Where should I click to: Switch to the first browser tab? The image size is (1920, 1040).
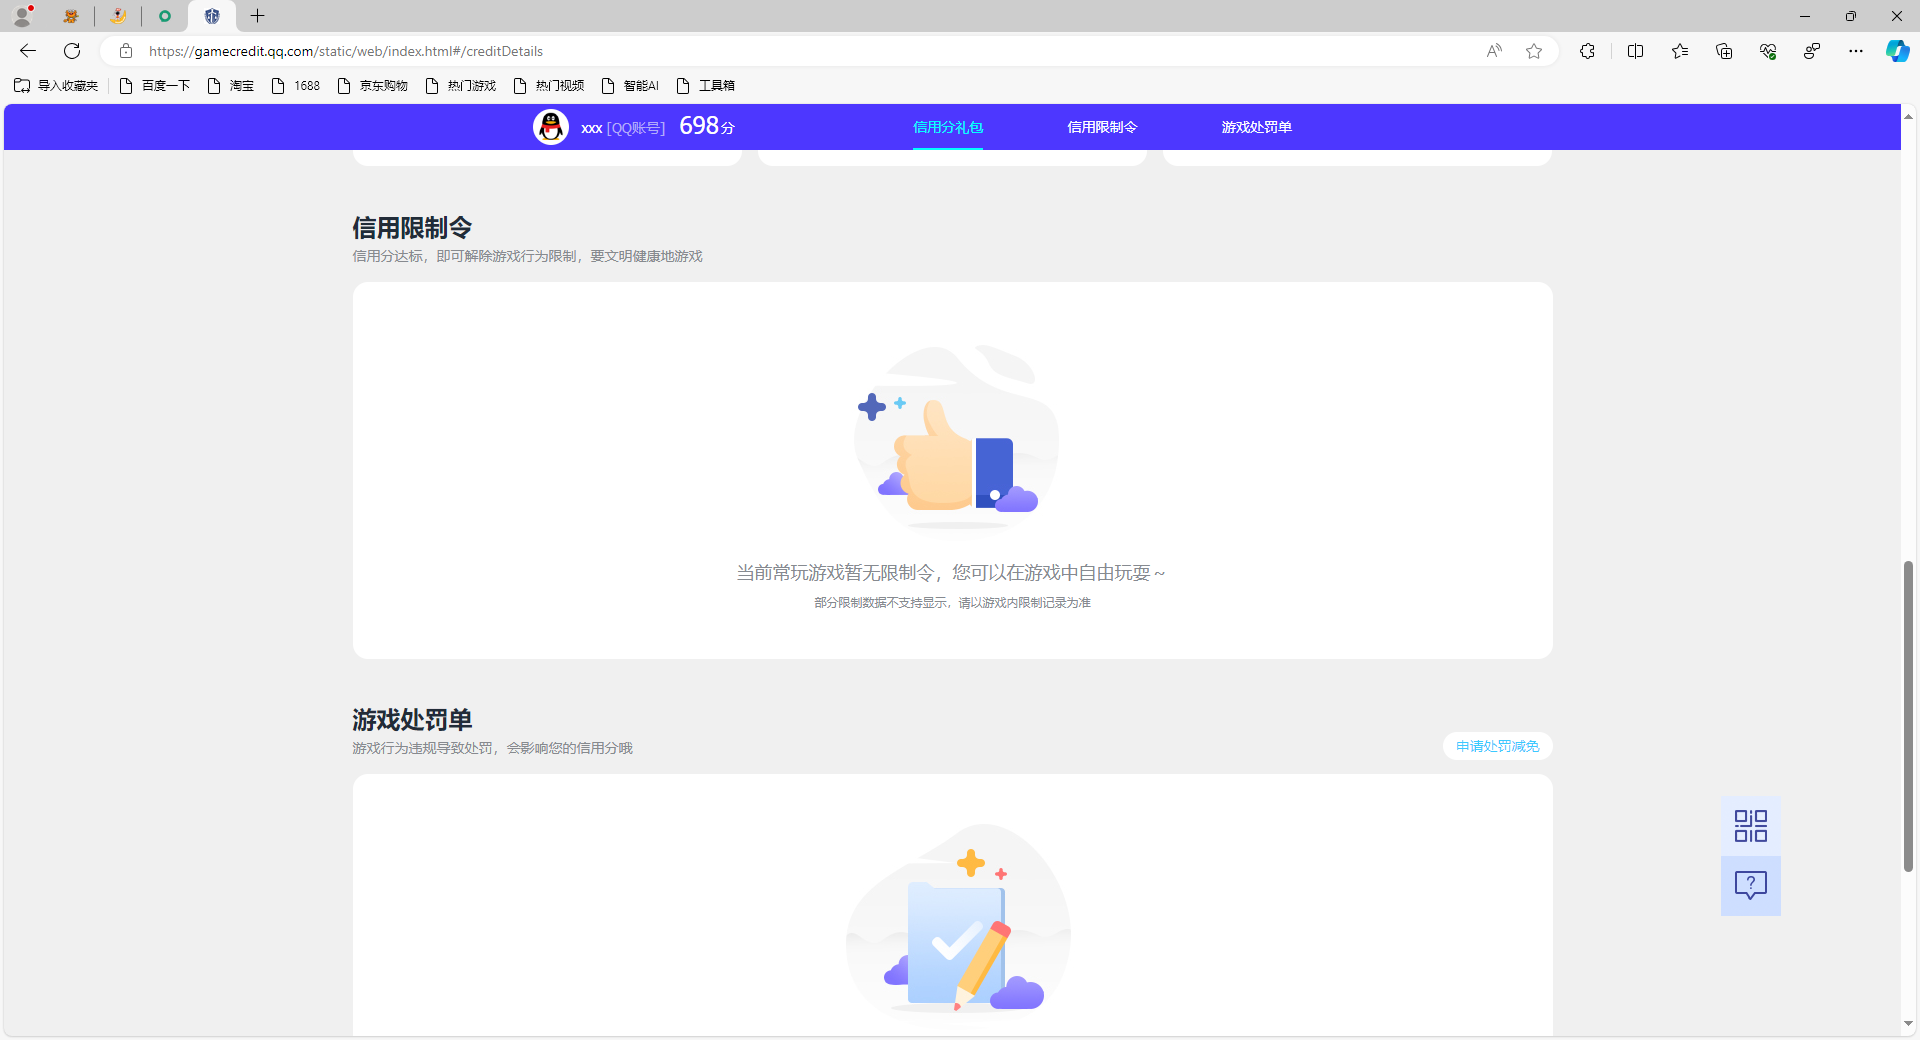(71, 16)
